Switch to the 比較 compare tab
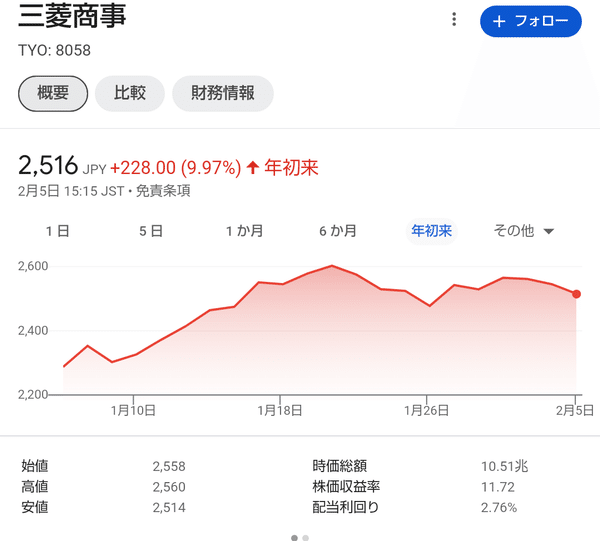 [x=130, y=93]
